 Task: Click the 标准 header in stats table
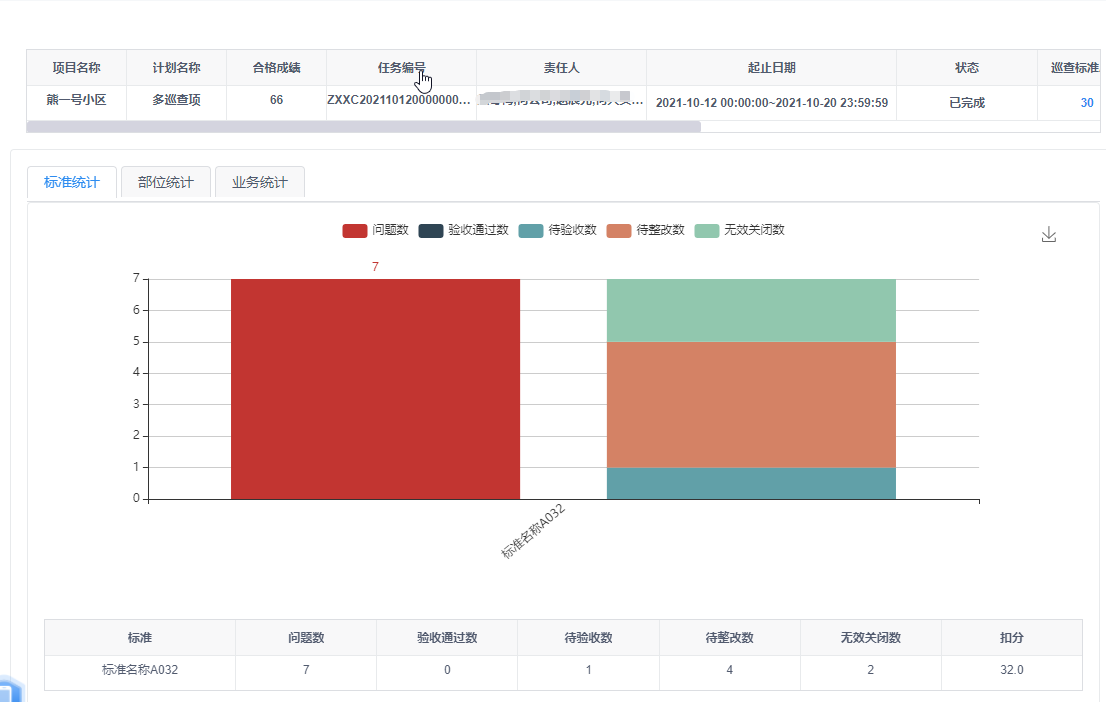(x=140, y=638)
